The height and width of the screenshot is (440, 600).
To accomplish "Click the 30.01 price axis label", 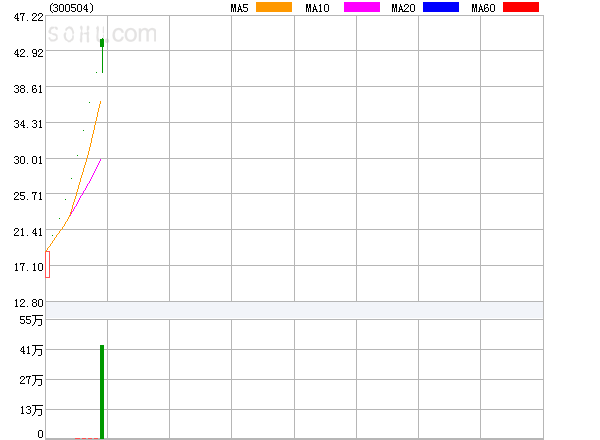I will 28,160.
